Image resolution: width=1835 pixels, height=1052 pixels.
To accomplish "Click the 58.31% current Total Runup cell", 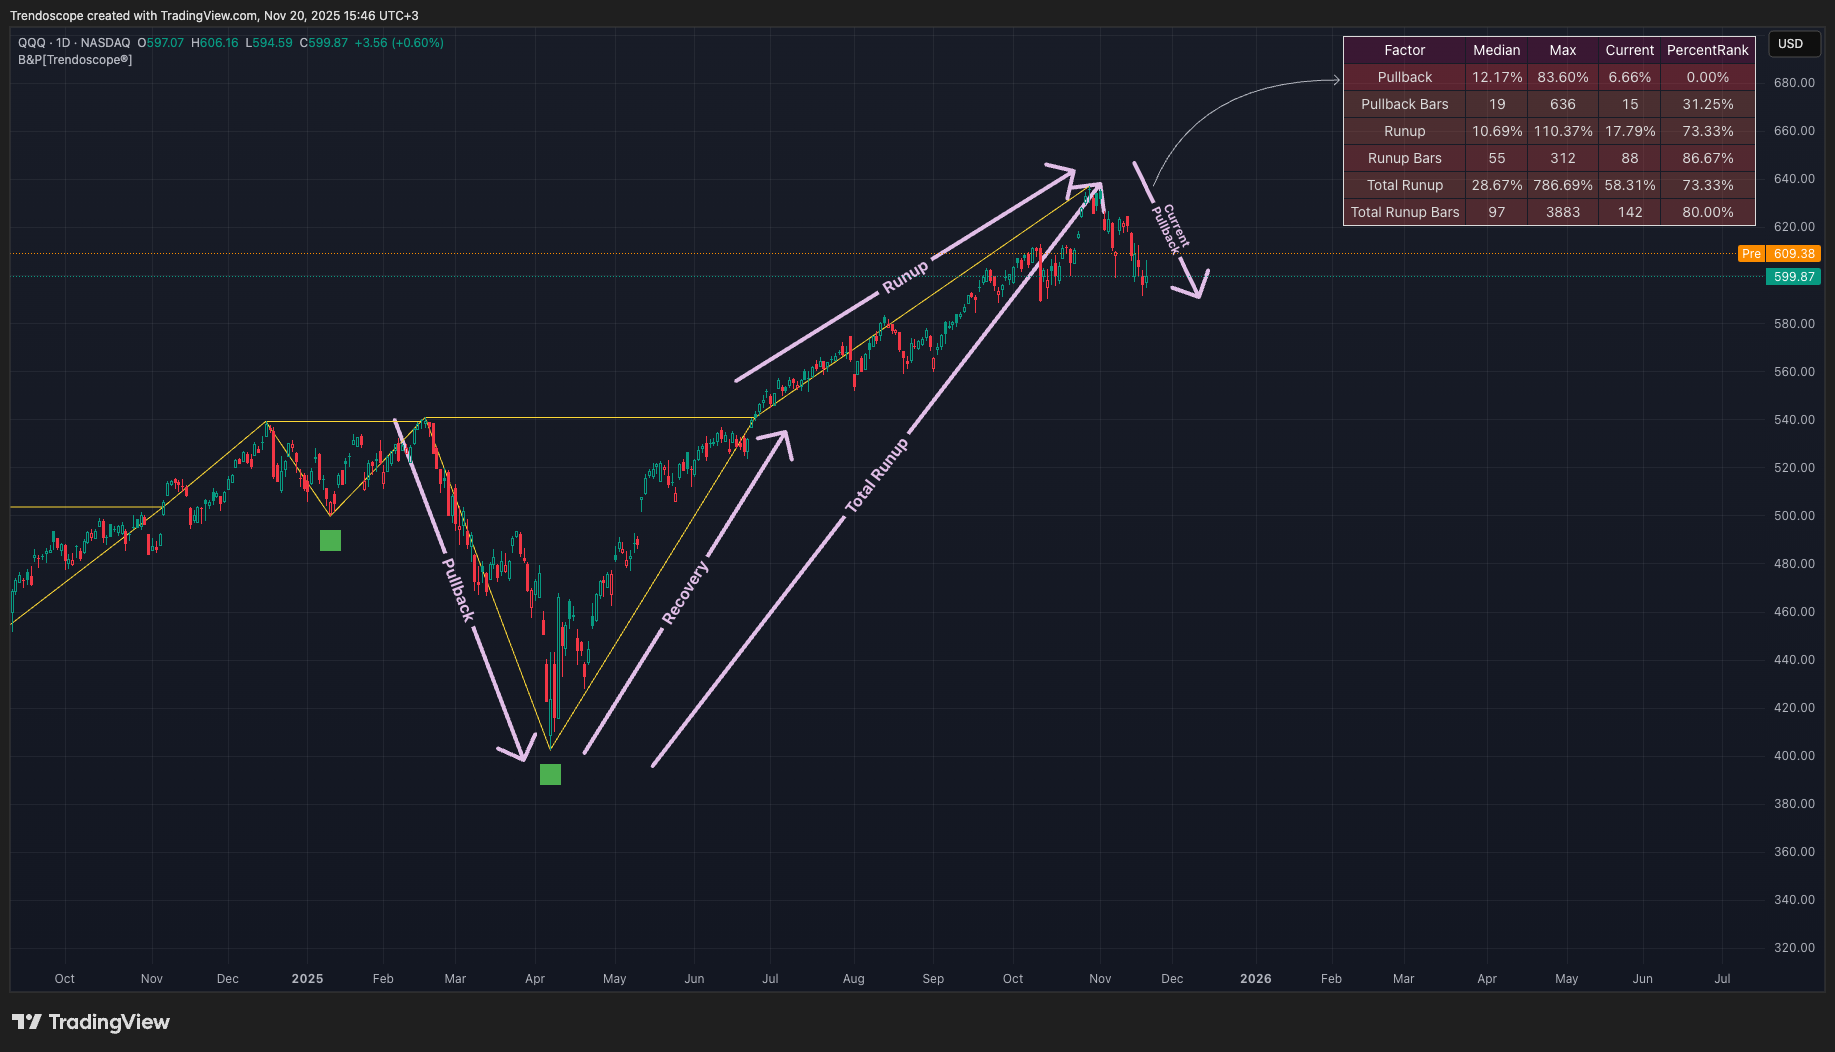I will point(1629,185).
